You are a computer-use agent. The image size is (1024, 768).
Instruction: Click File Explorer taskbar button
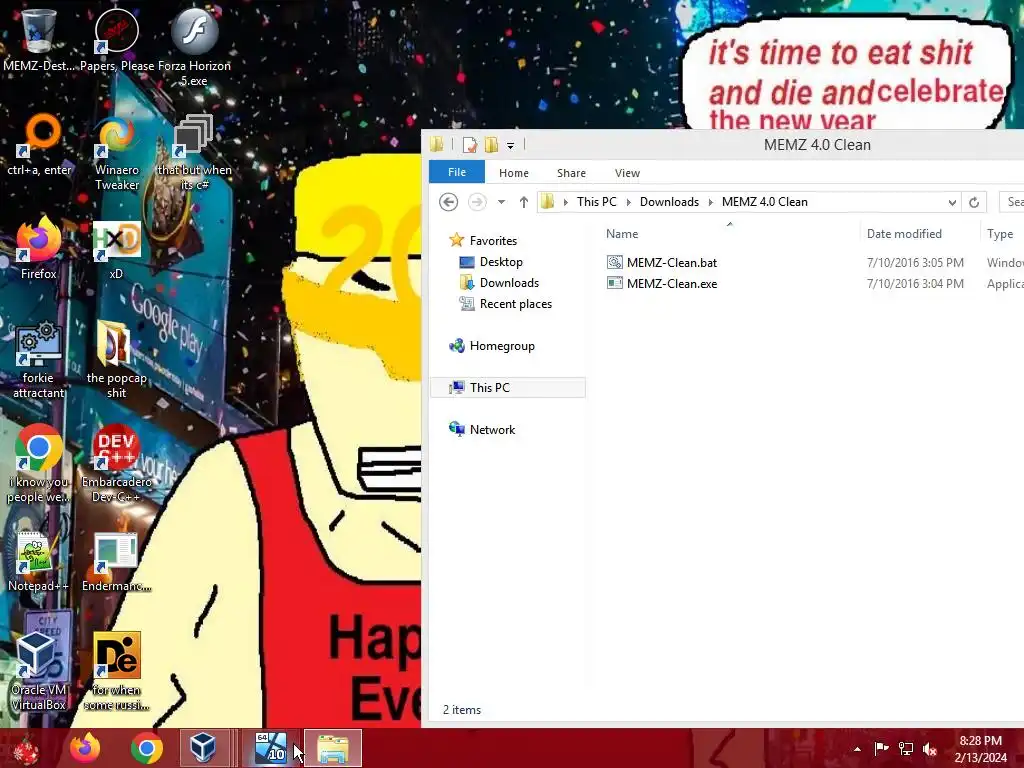tap(333, 748)
